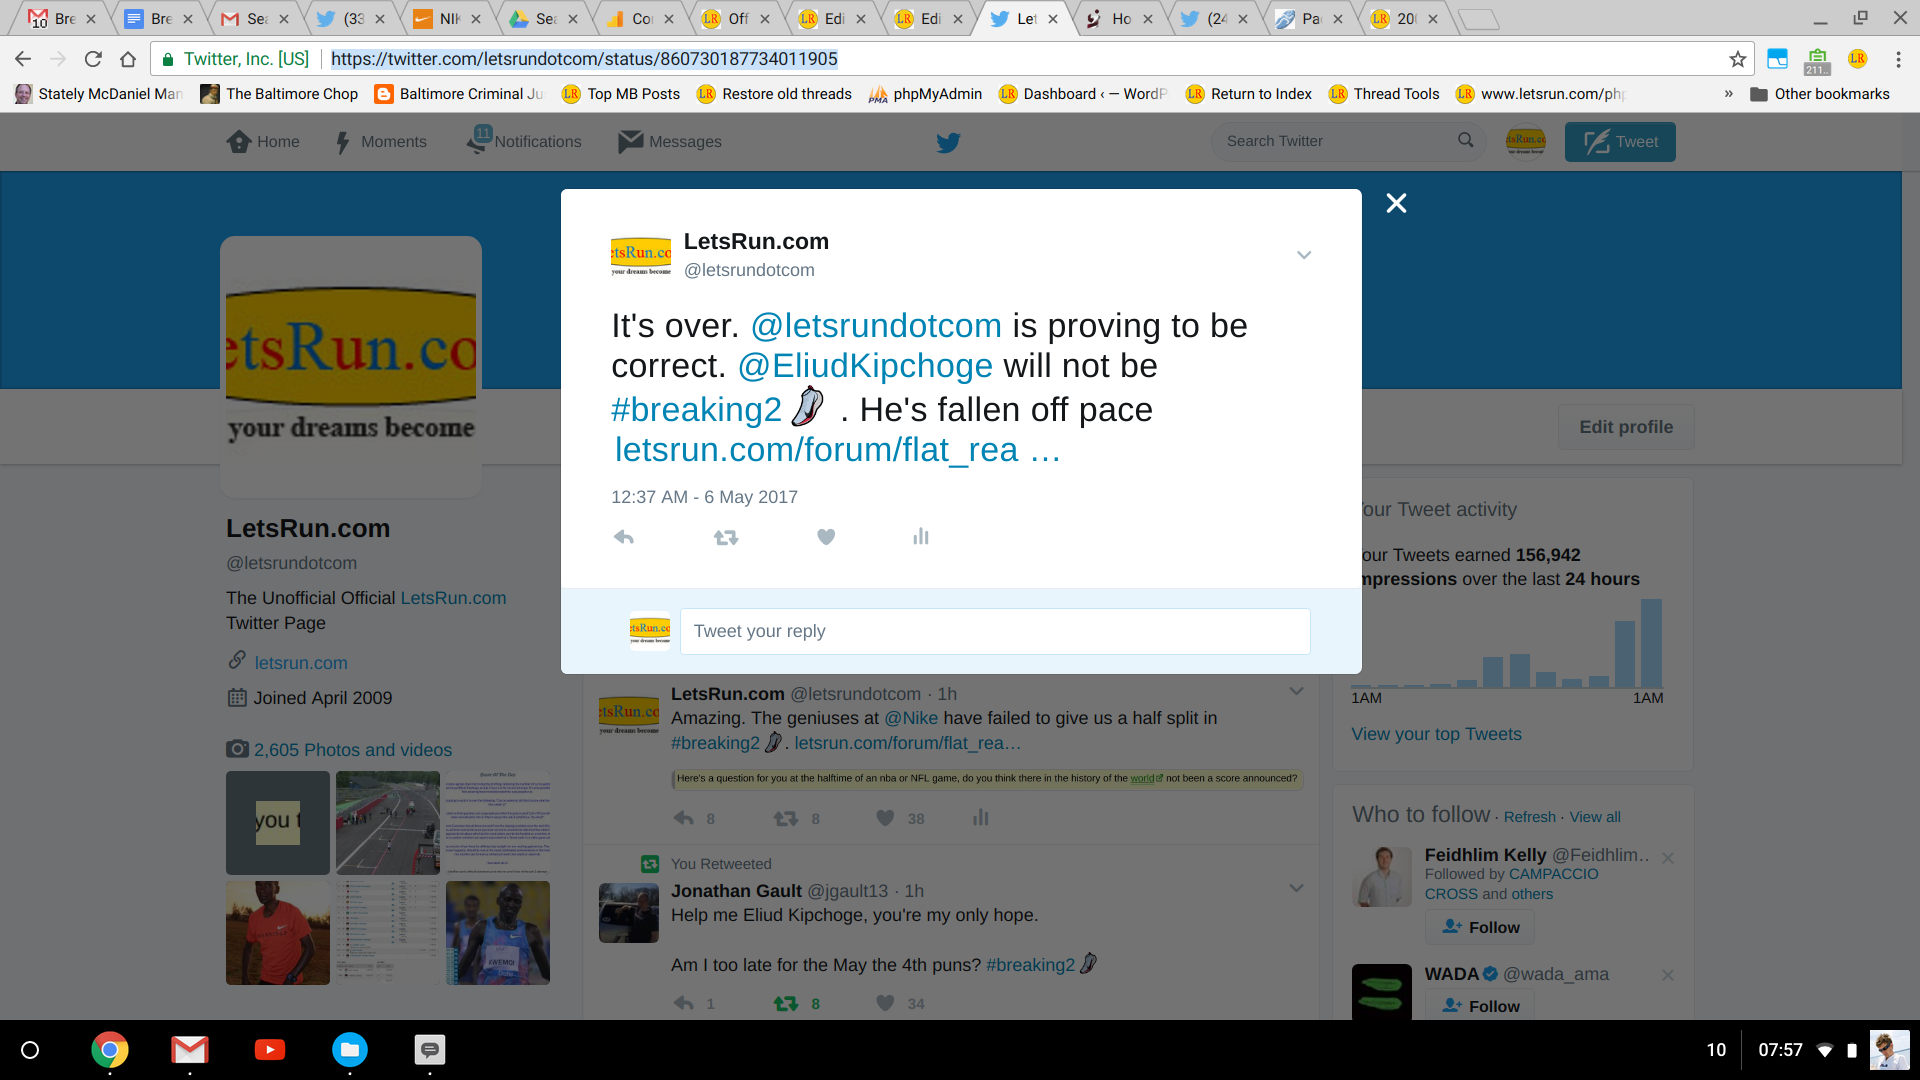Expand chevron on the Nike half-split tweet
This screenshot has width=1920, height=1080.
point(1296,691)
